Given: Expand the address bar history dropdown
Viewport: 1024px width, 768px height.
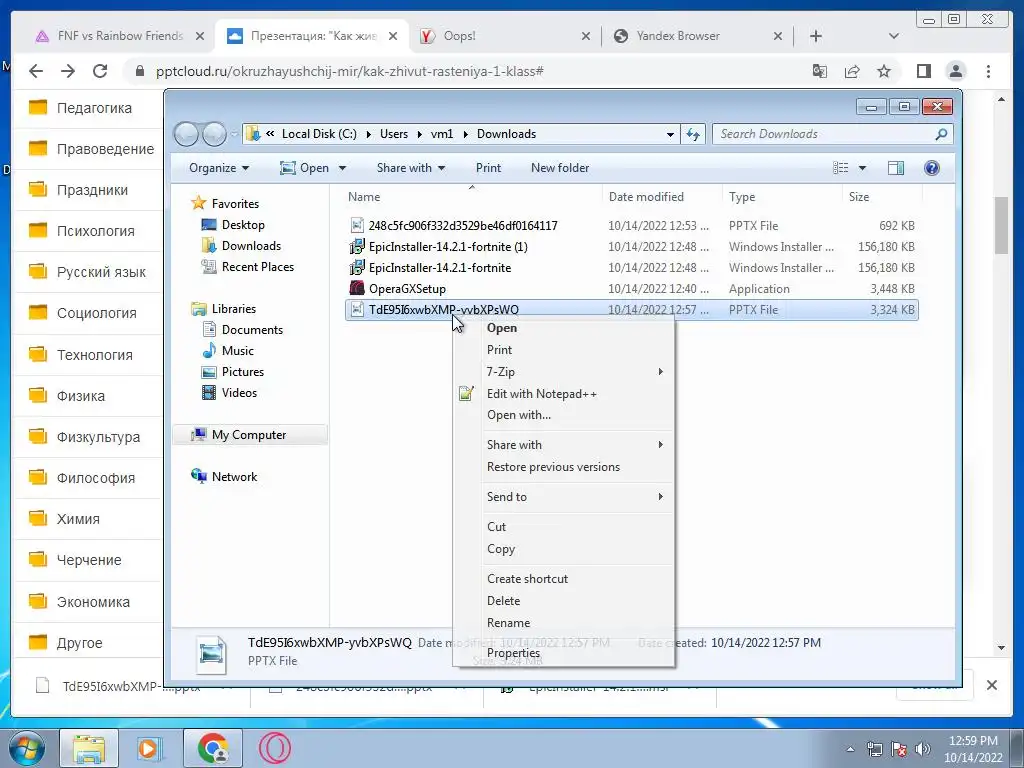Looking at the screenshot, I should tap(670, 134).
